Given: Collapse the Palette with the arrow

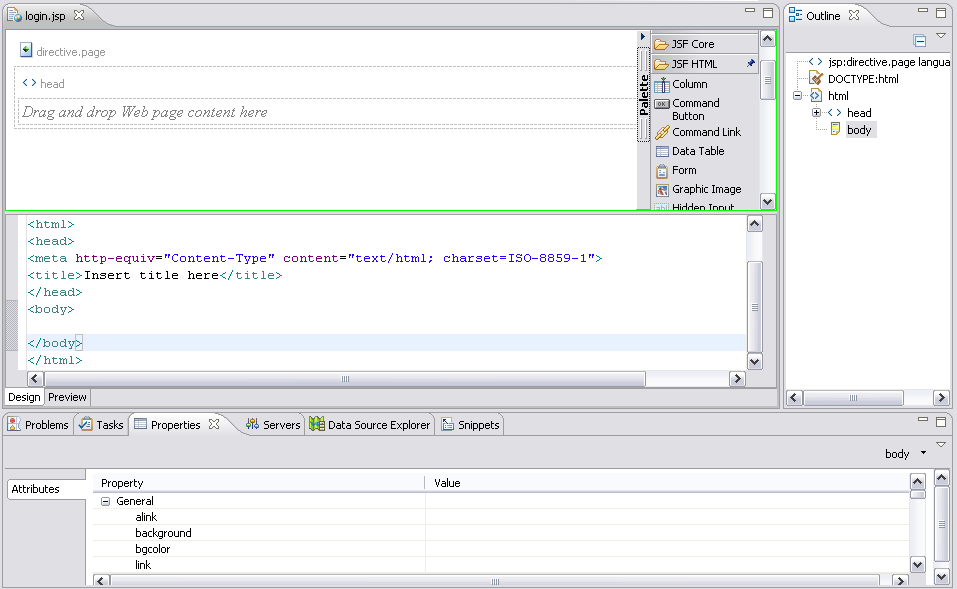Looking at the screenshot, I should coord(643,37).
